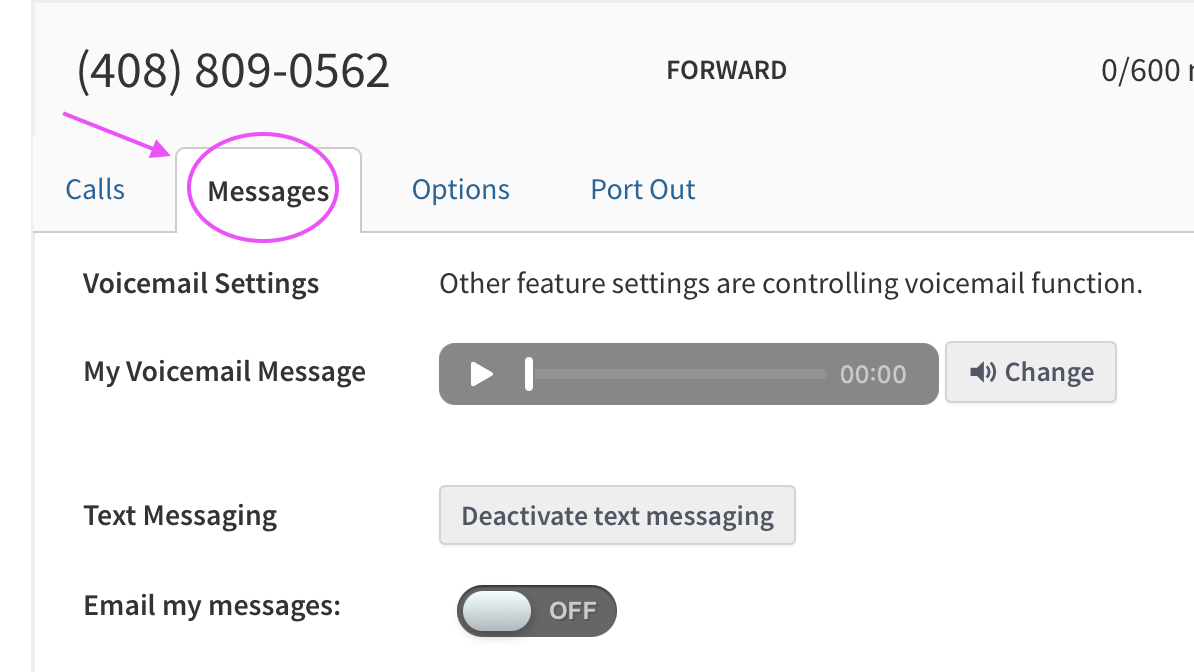Click Deactivate text messaging button
This screenshot has height=672, width=1194.
tap(617, 516)
